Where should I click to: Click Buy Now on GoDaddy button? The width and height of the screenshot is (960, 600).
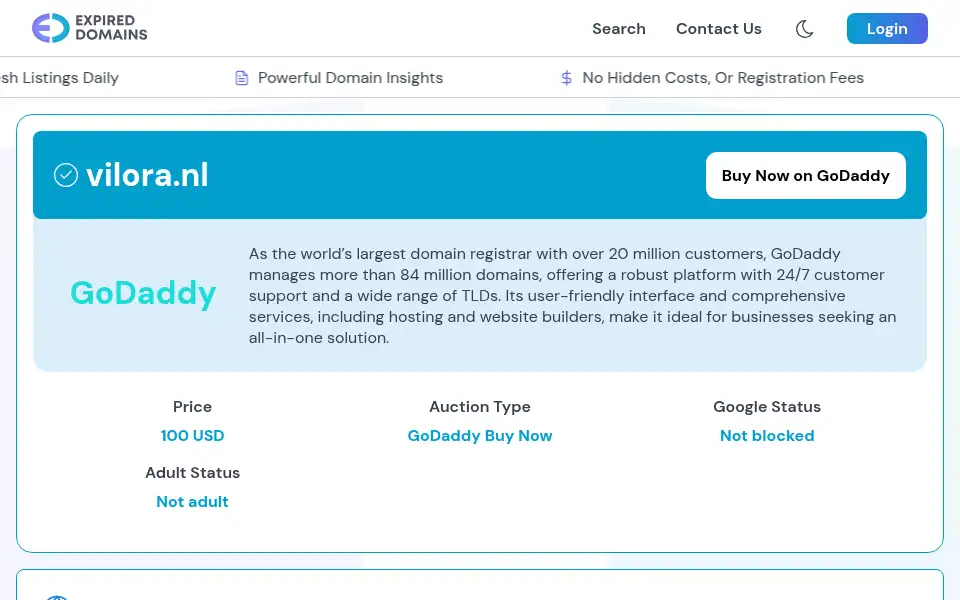(806, 176)
